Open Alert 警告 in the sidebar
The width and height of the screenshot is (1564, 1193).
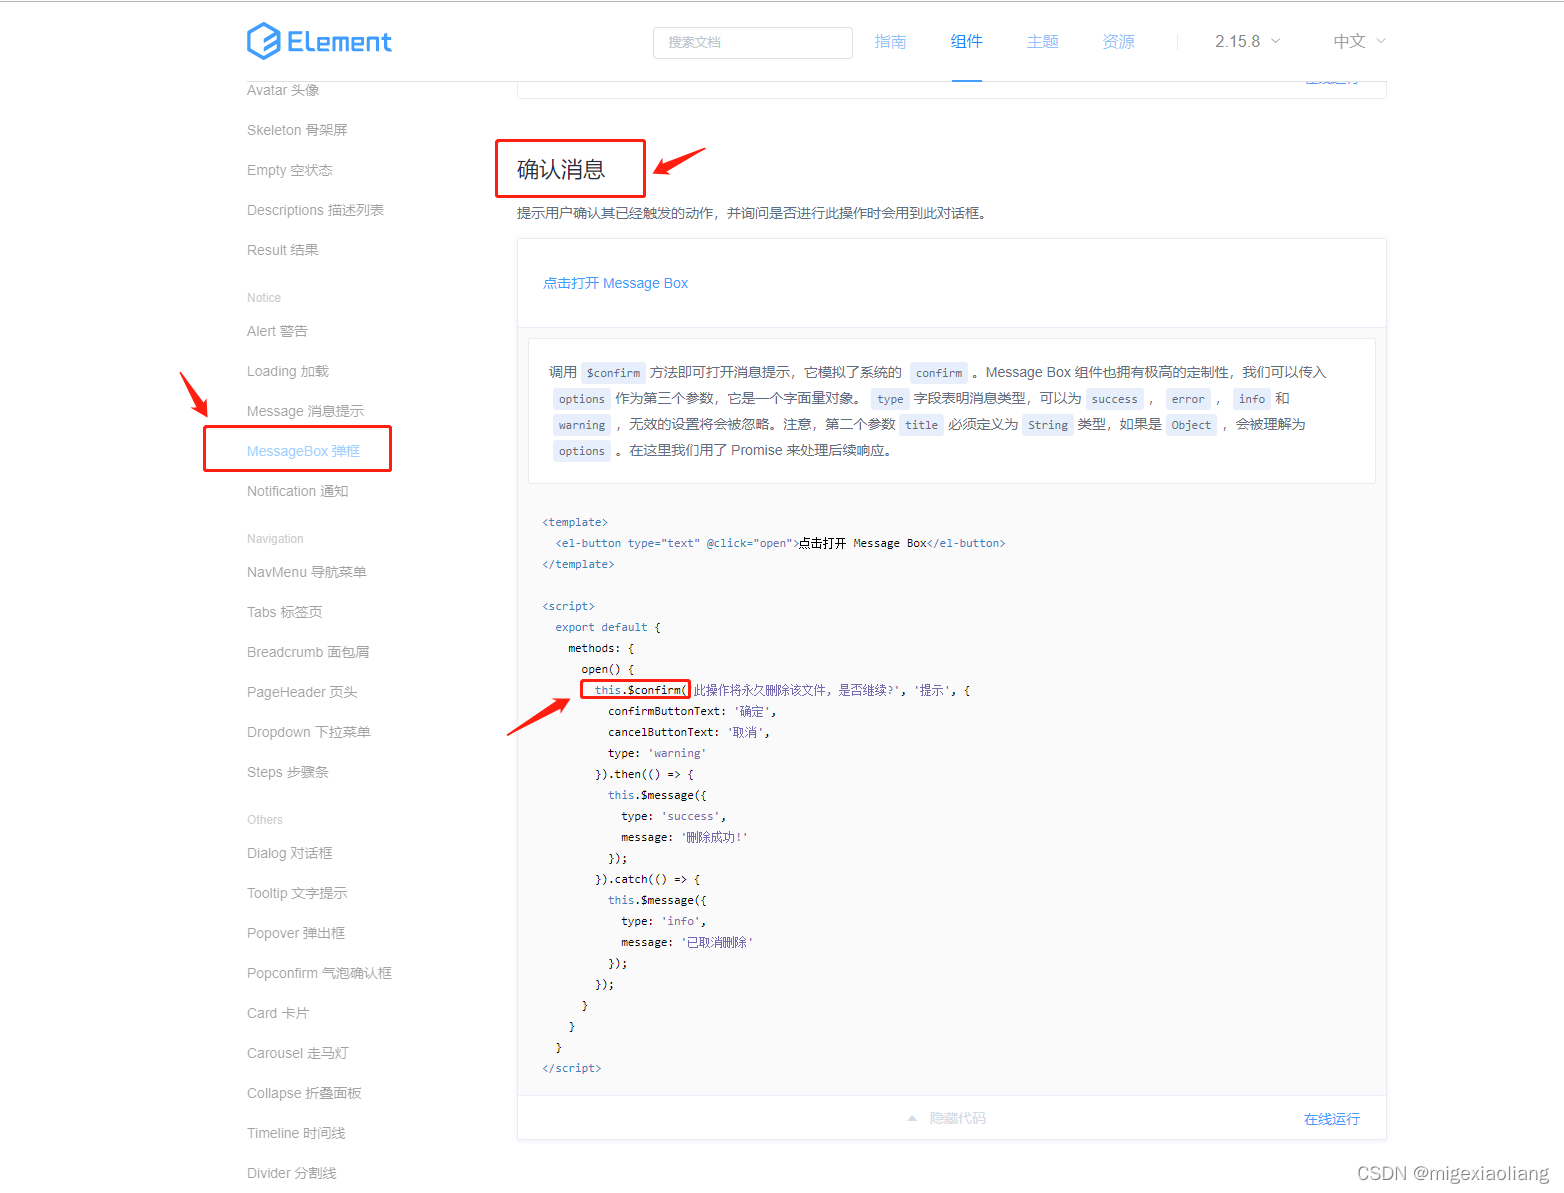277,331
